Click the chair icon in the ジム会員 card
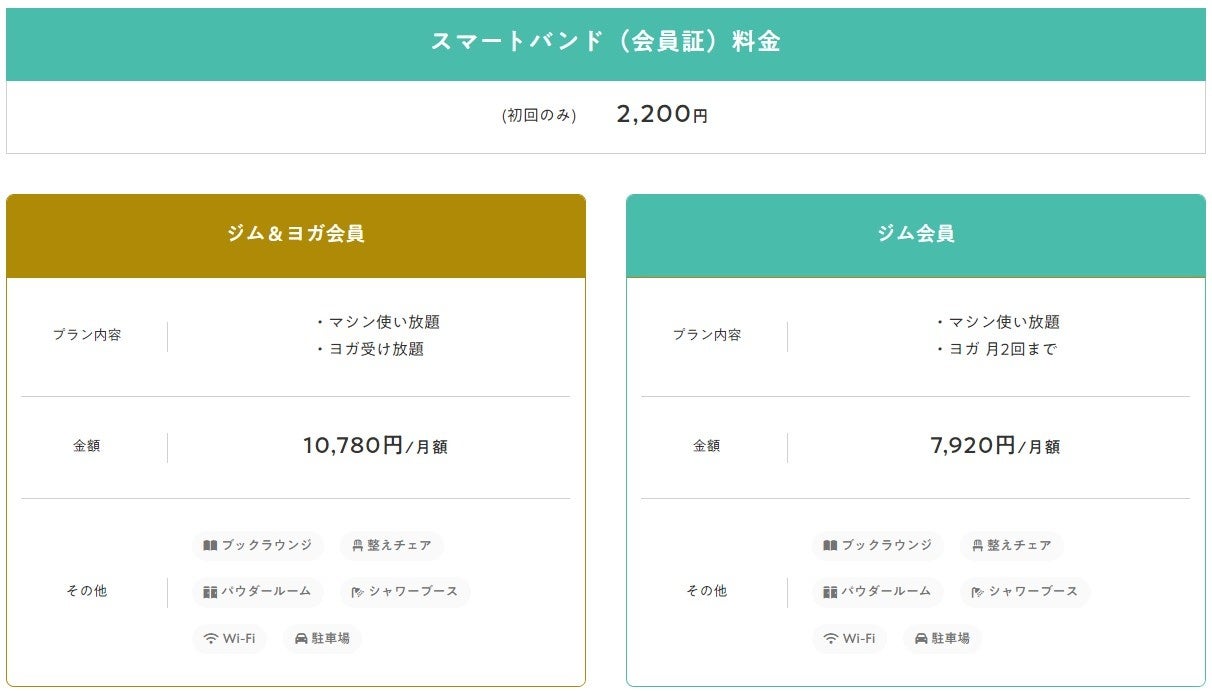 click(x=977, y=546)
